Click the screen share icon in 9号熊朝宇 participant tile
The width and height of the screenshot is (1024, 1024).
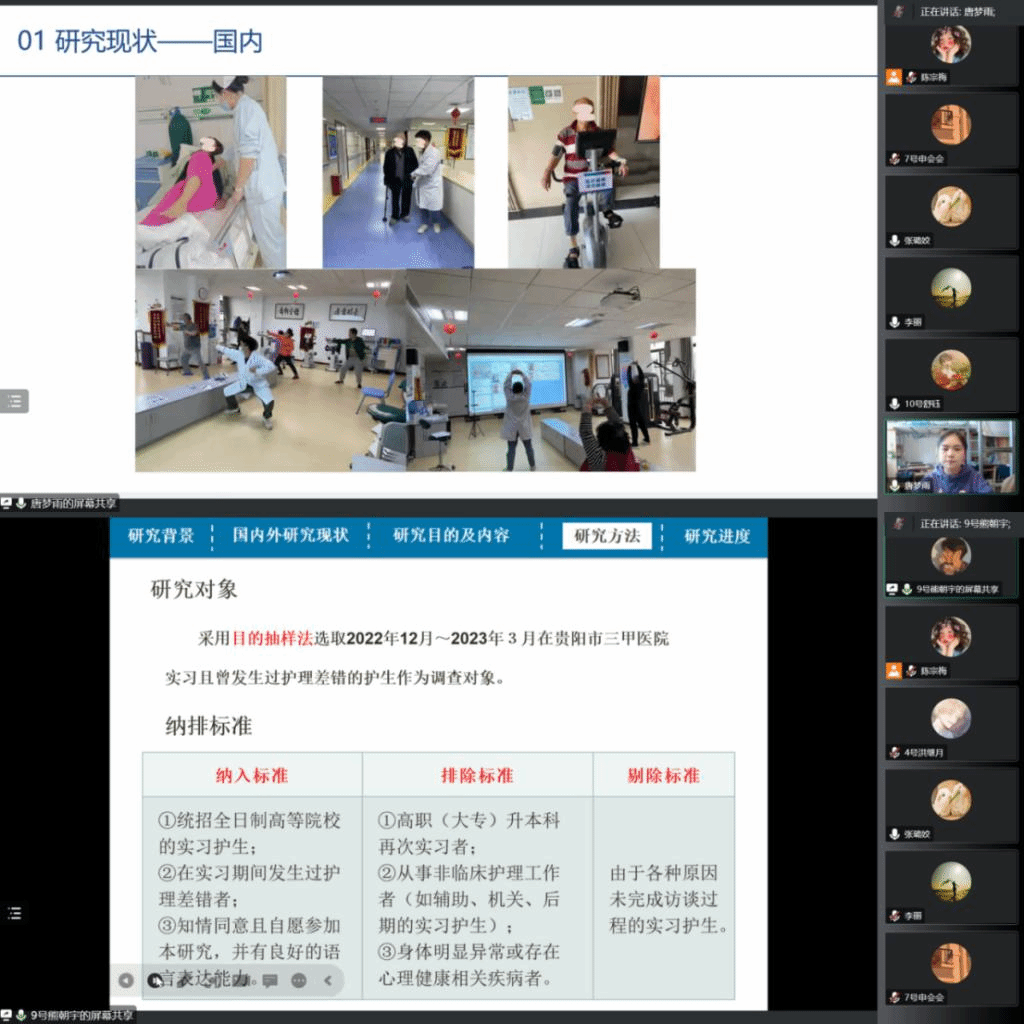pyautogui.click(x=894, y=590)
